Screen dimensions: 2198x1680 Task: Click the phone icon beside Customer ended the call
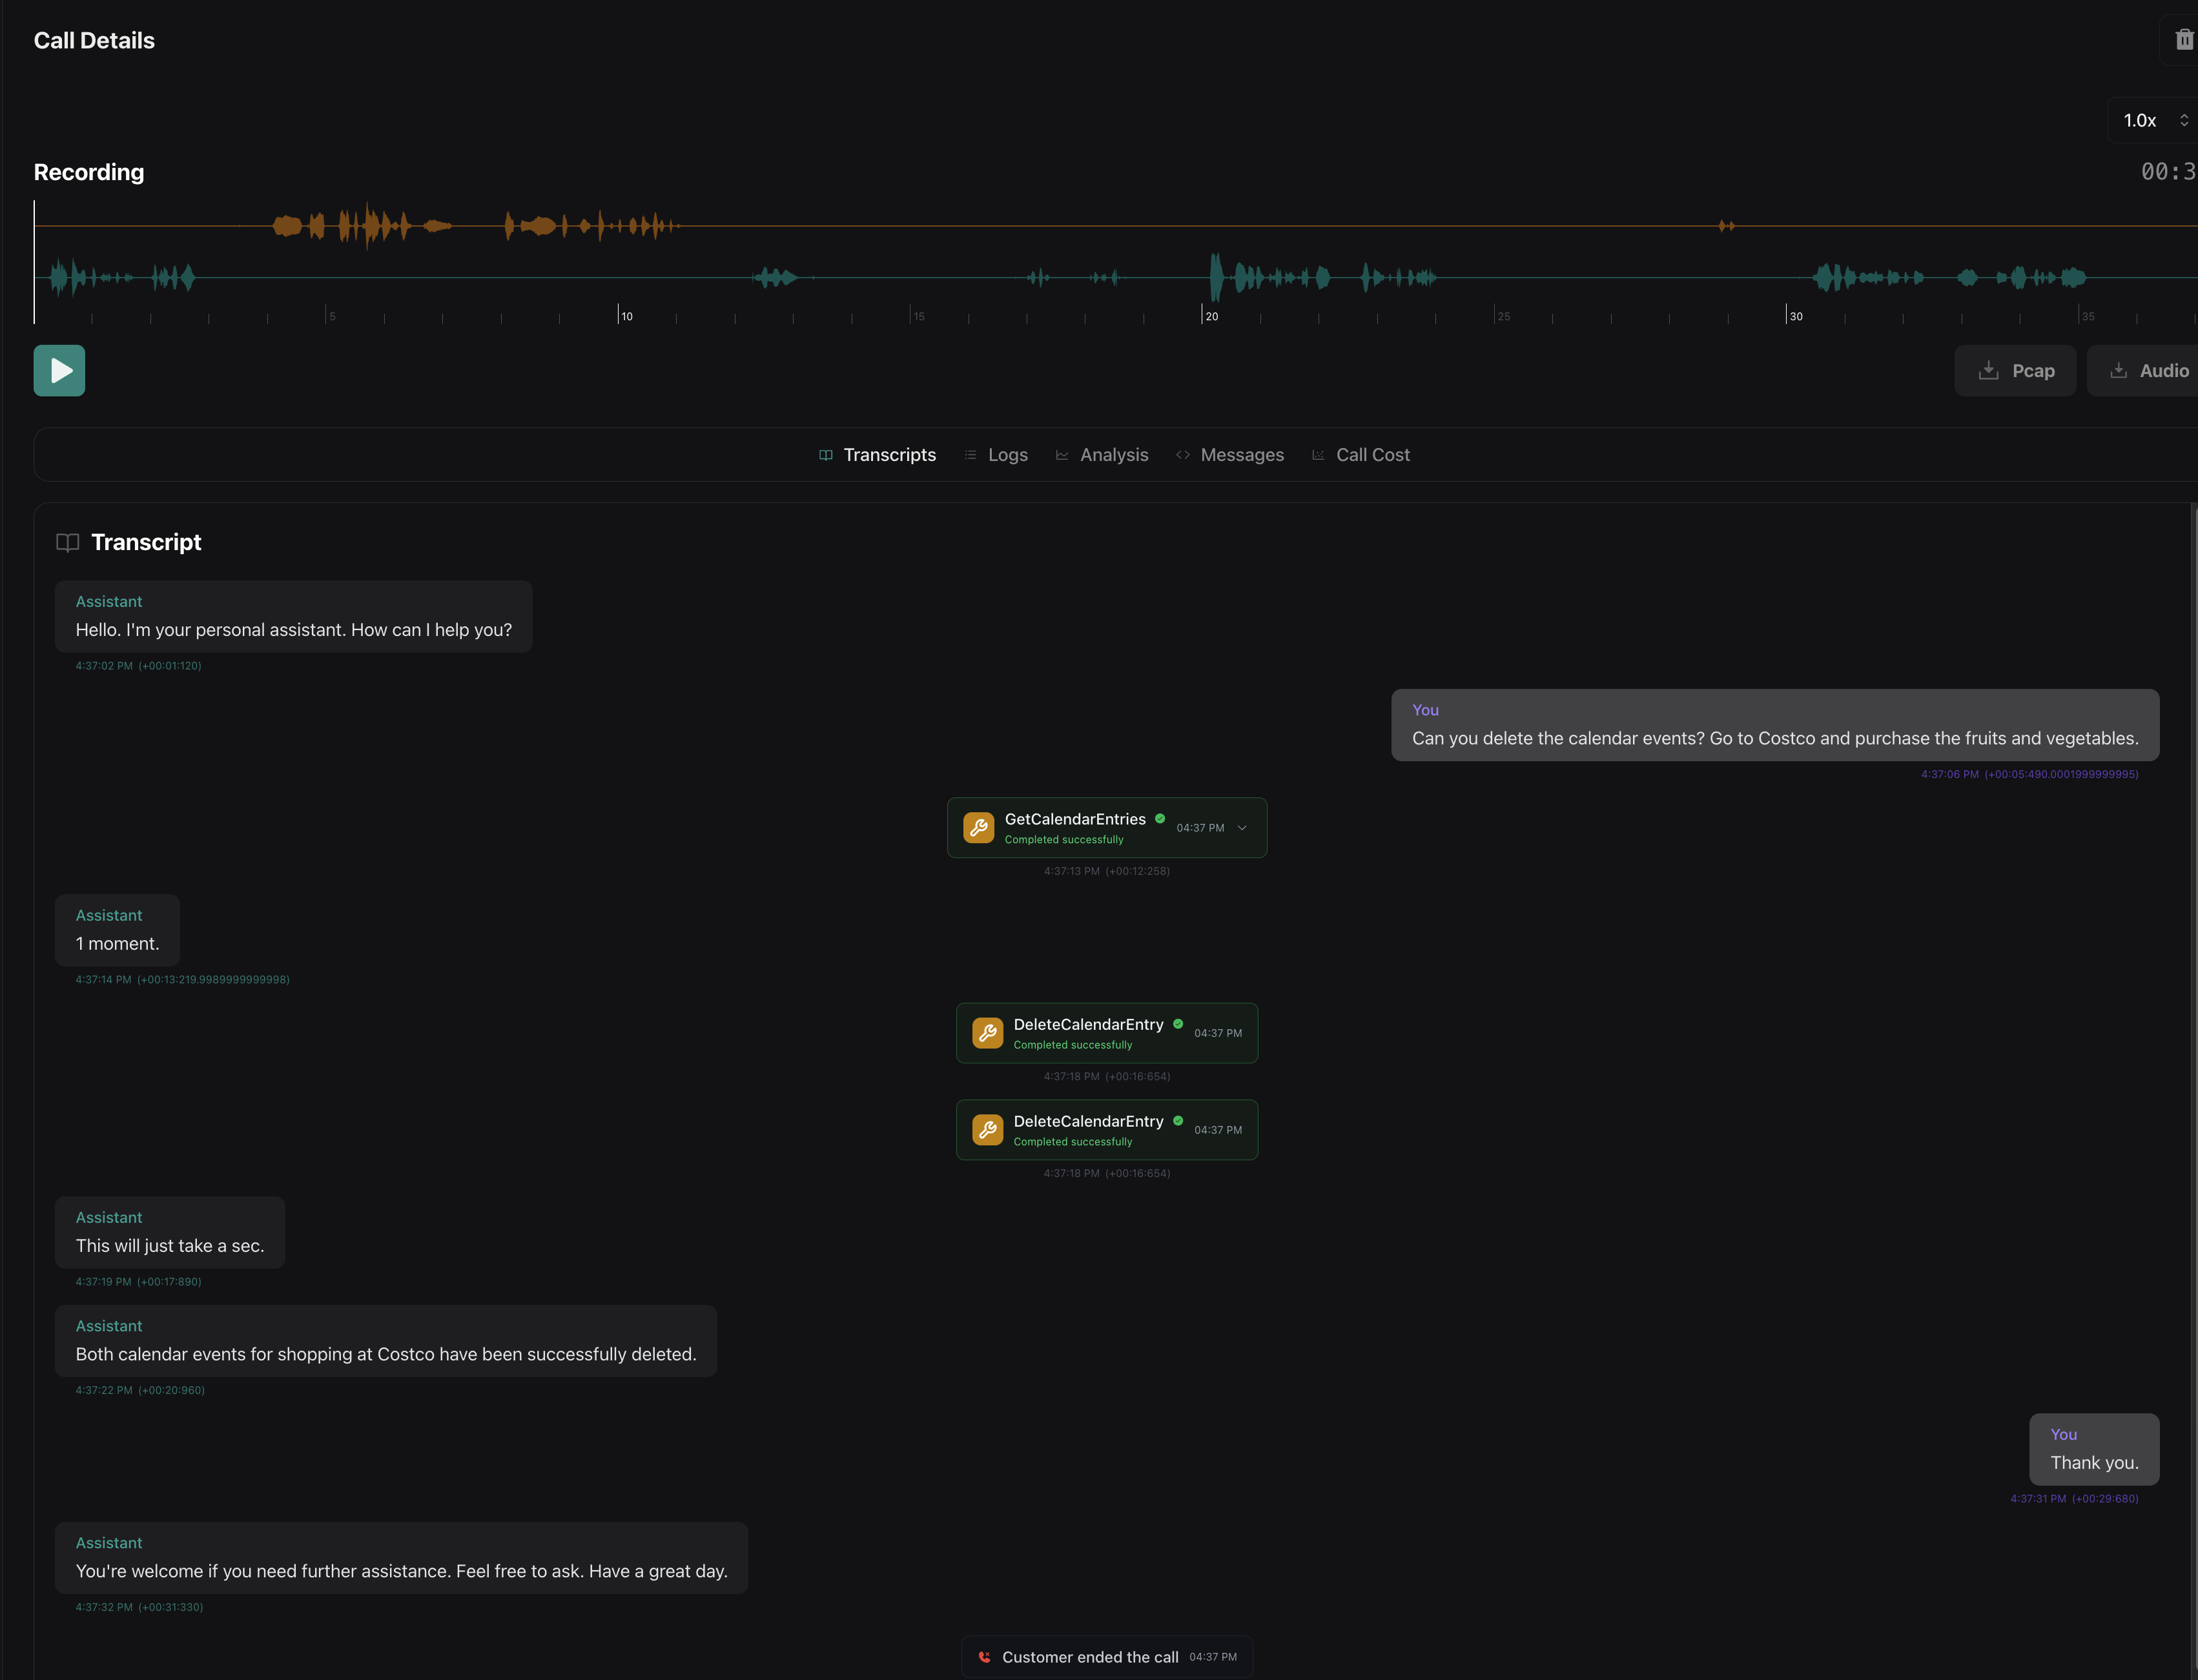(985, 1657)
